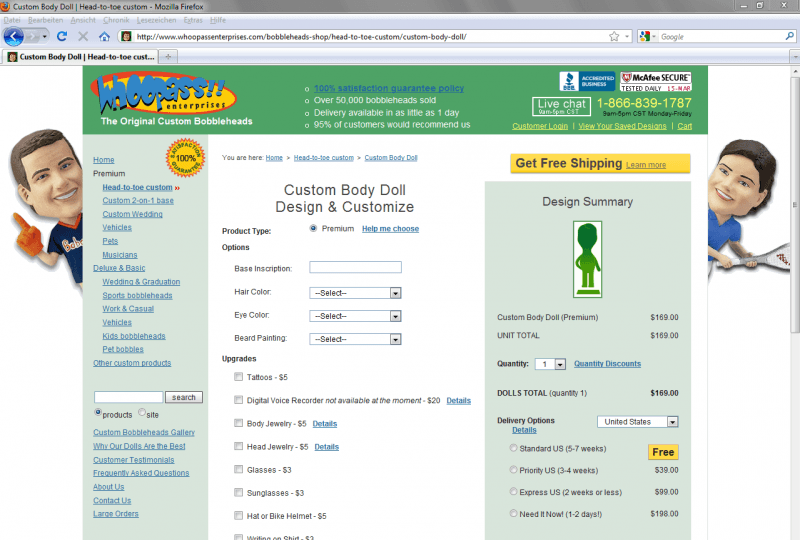Open the Eye Color dropdown
Viewport: 800px width, 540px height.
coord(355,316)
